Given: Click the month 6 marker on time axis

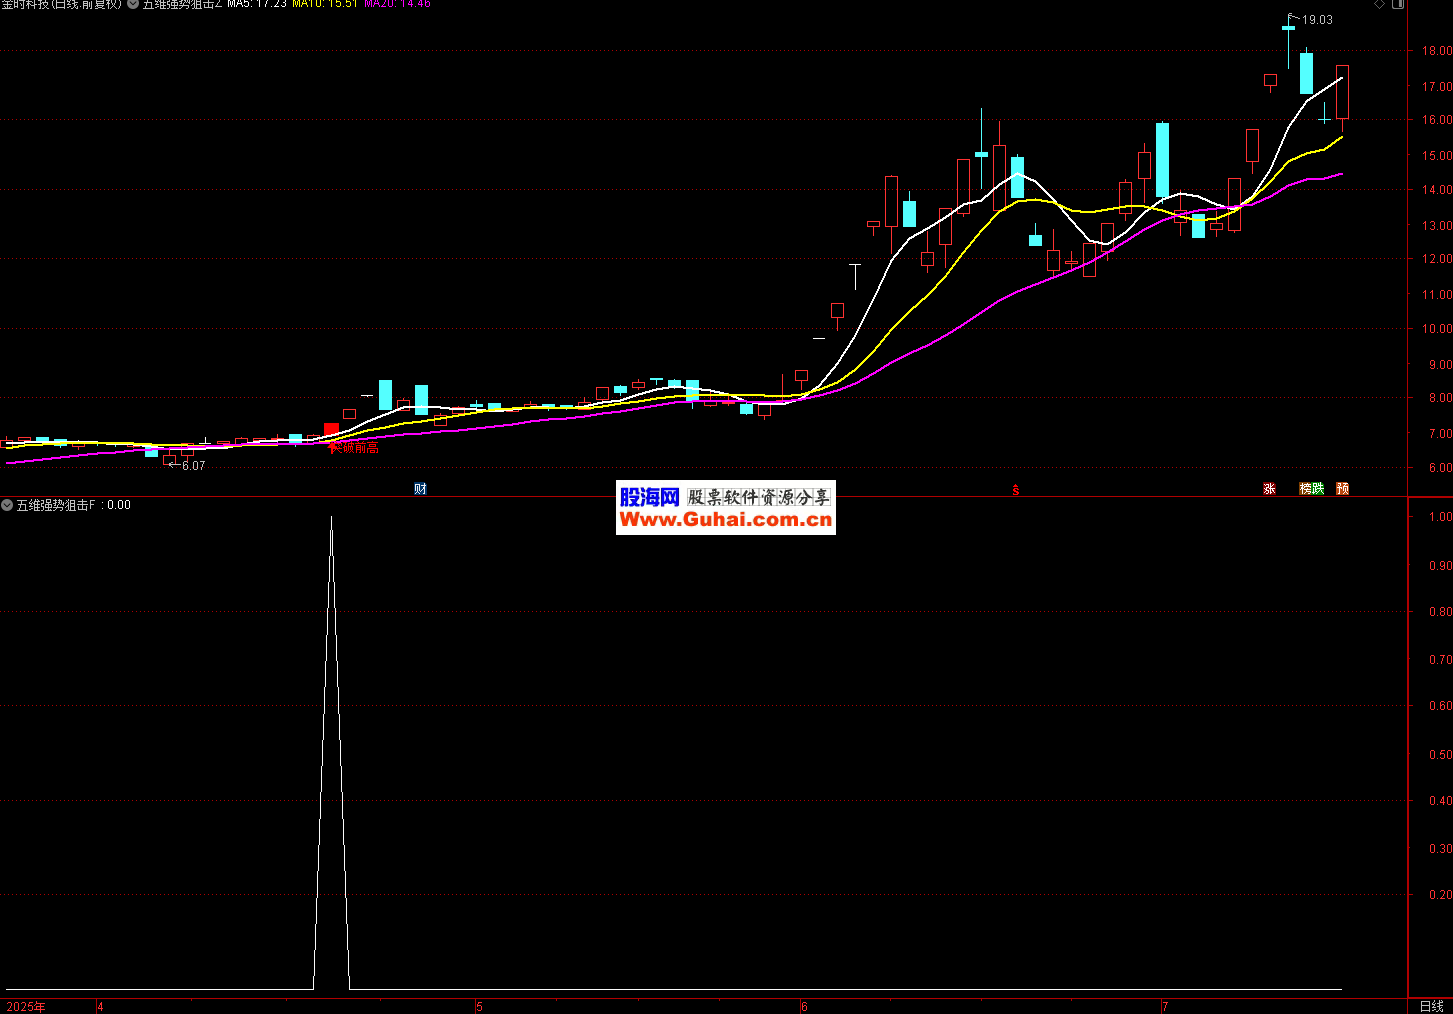Looking at the screenshot, I should point(804,1006).
